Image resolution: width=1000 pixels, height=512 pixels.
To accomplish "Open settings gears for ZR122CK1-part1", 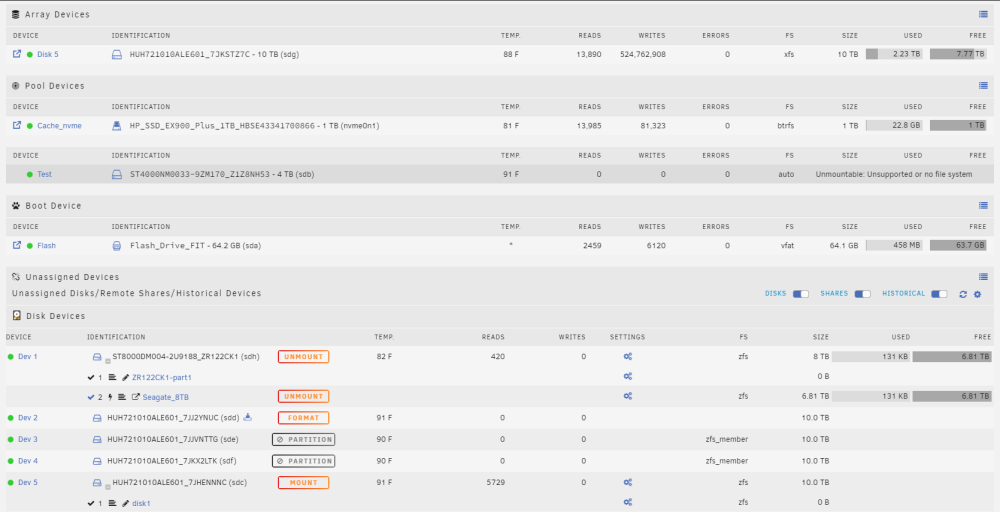I will [628, 377].
